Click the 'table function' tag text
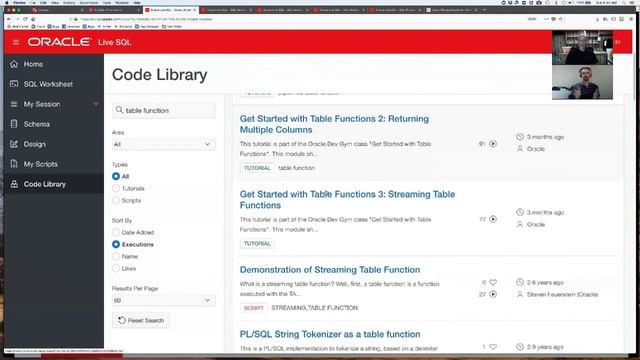640x360 pixels. point(297,168)
